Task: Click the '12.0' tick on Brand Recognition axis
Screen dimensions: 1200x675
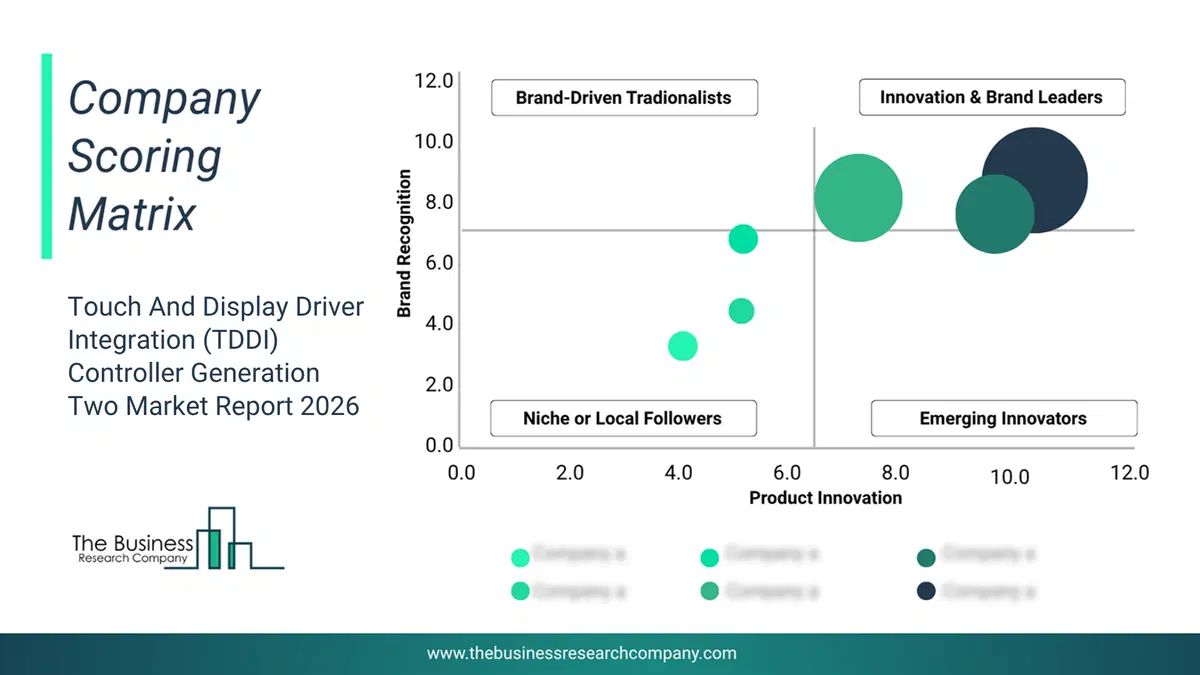Action: pyautogui.click(x=434, y=81)
